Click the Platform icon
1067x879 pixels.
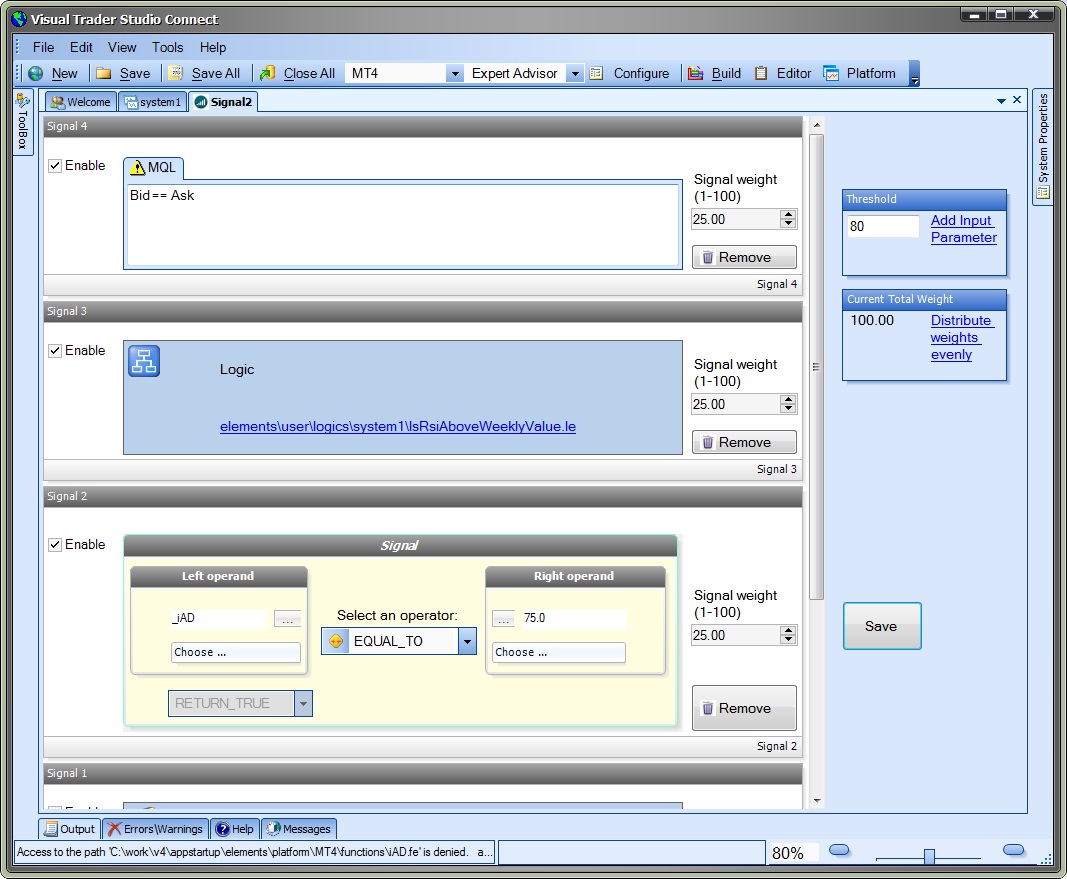pyautogui.click(x=831, y=73)
